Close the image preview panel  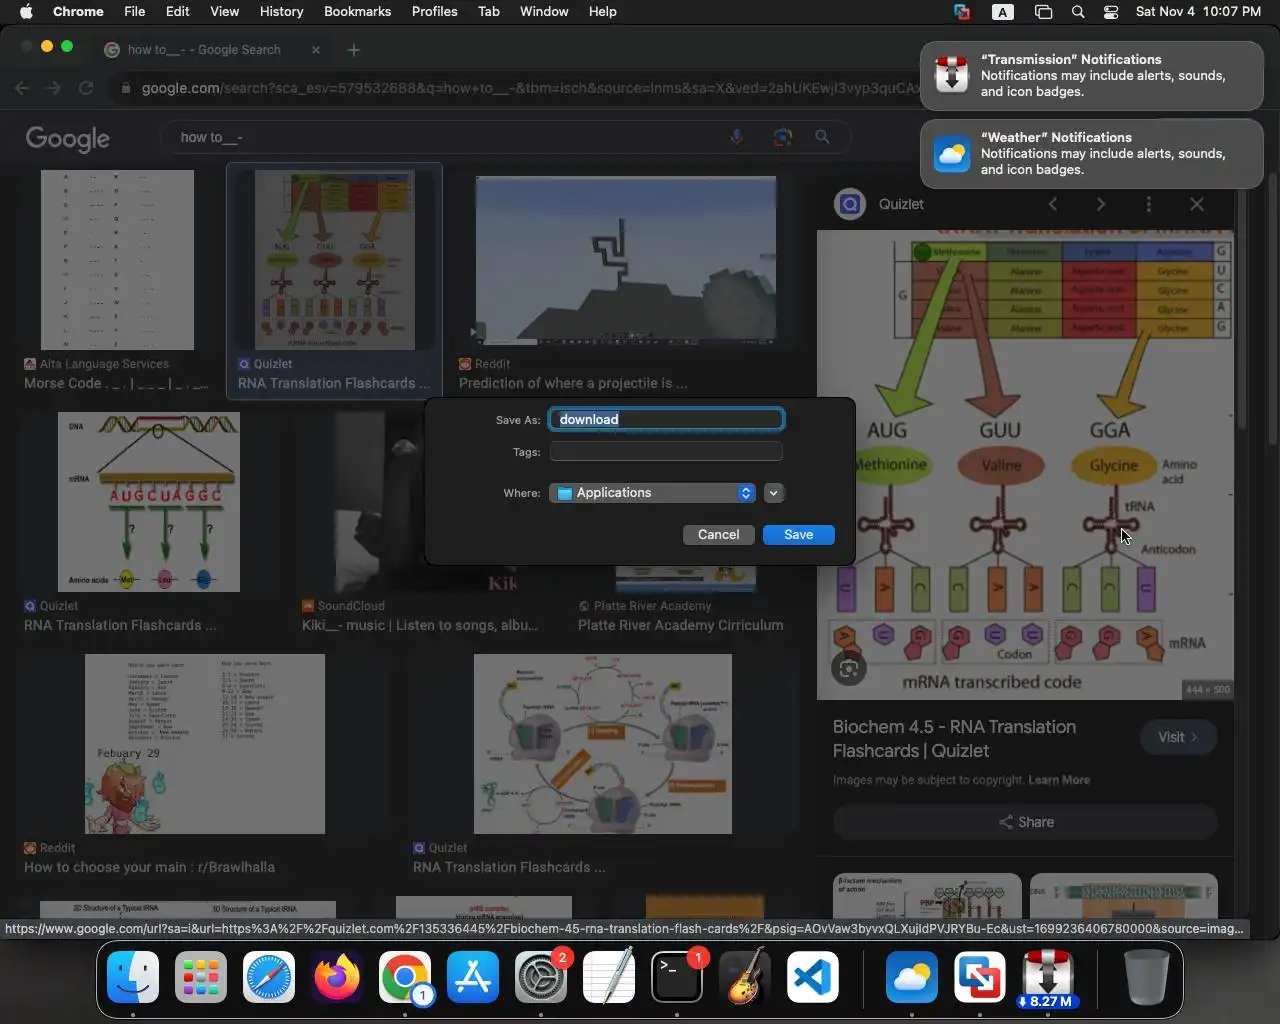click(x=1197, y=204)
